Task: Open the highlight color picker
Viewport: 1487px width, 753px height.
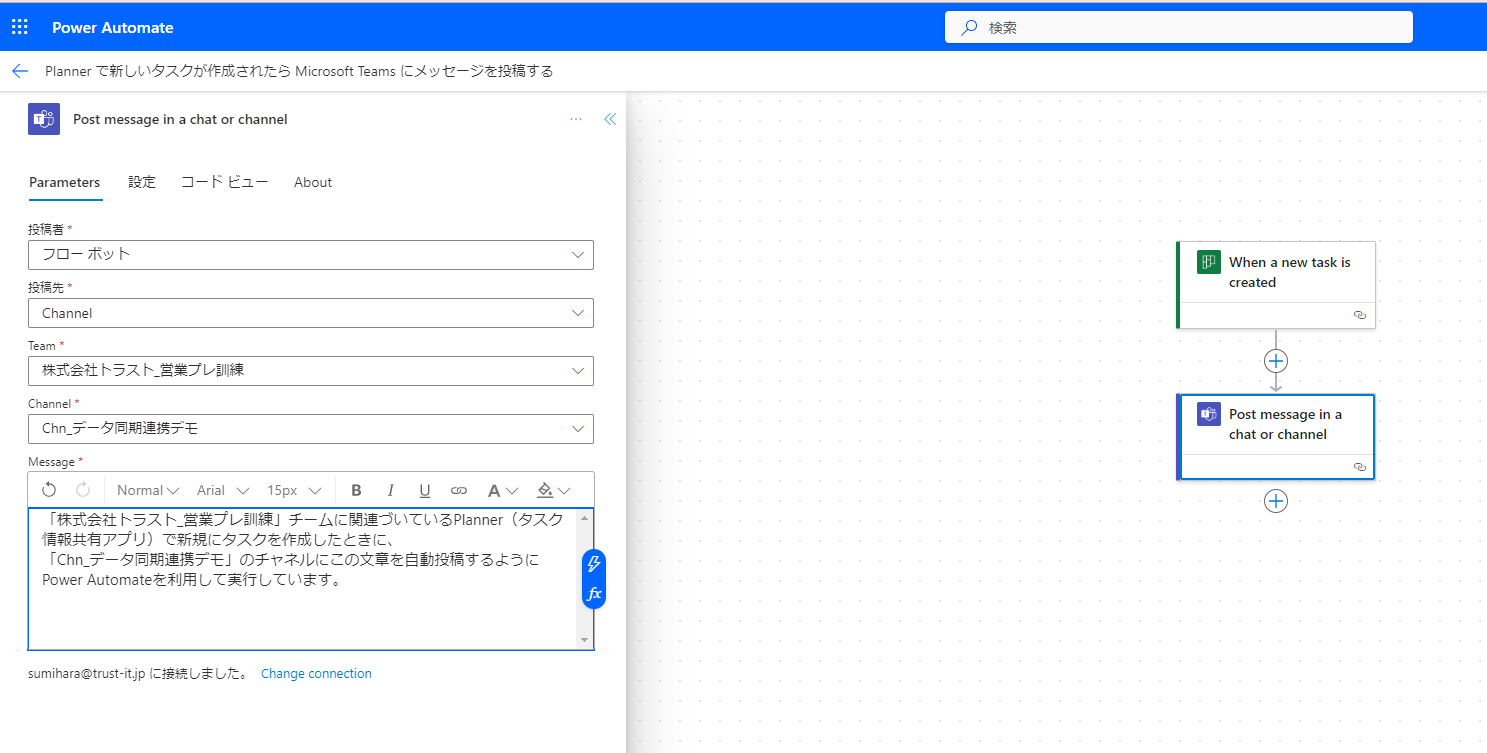Action: pyautogui.click(x=553, y=490)
